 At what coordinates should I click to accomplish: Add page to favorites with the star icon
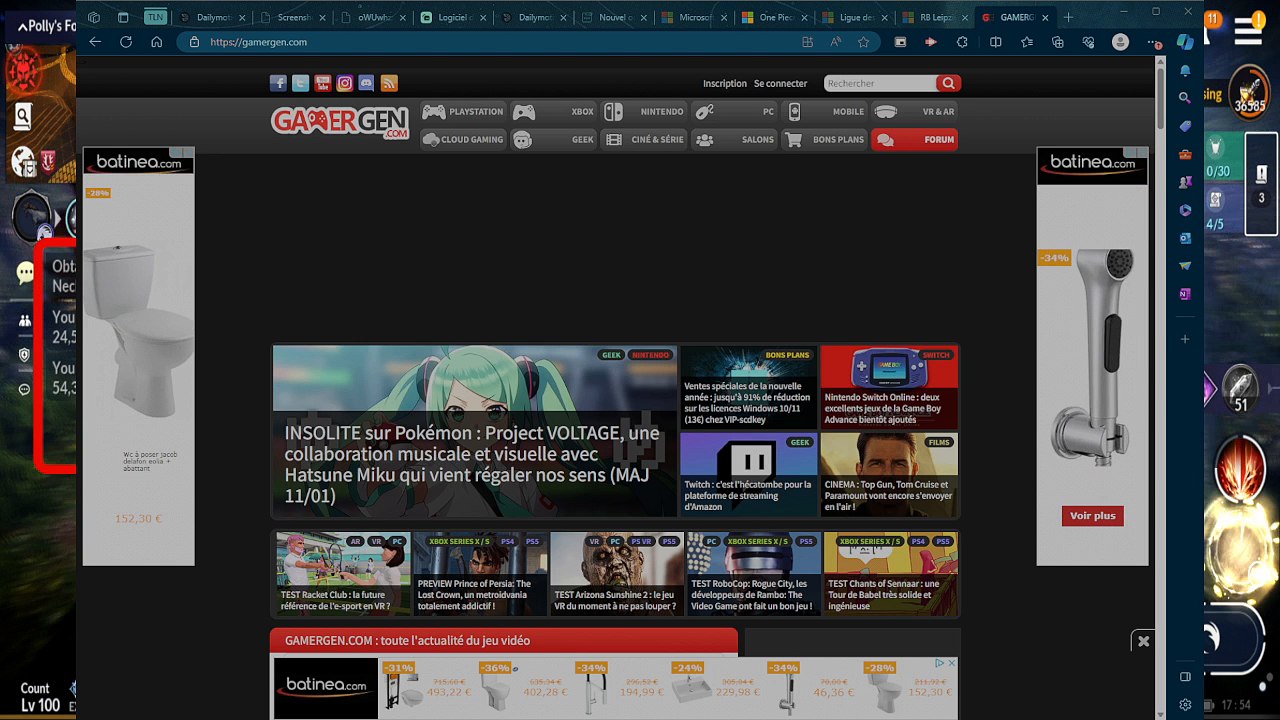point(863,42)
